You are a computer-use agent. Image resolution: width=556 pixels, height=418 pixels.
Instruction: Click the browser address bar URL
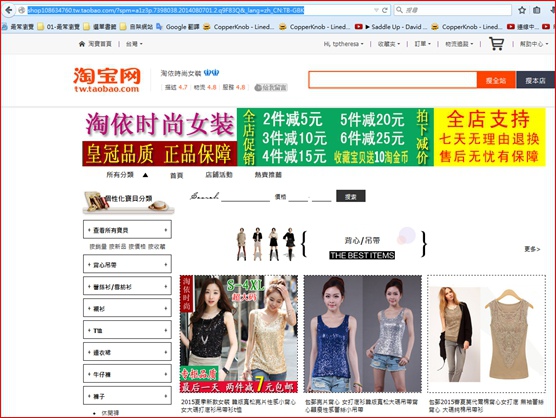(166, 10)
